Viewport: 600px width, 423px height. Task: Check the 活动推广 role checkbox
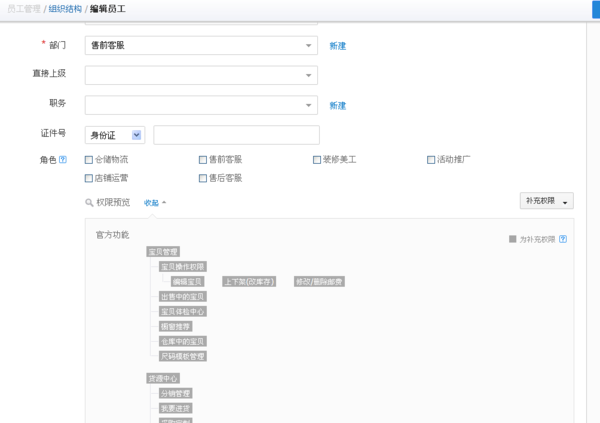point(431,160)
